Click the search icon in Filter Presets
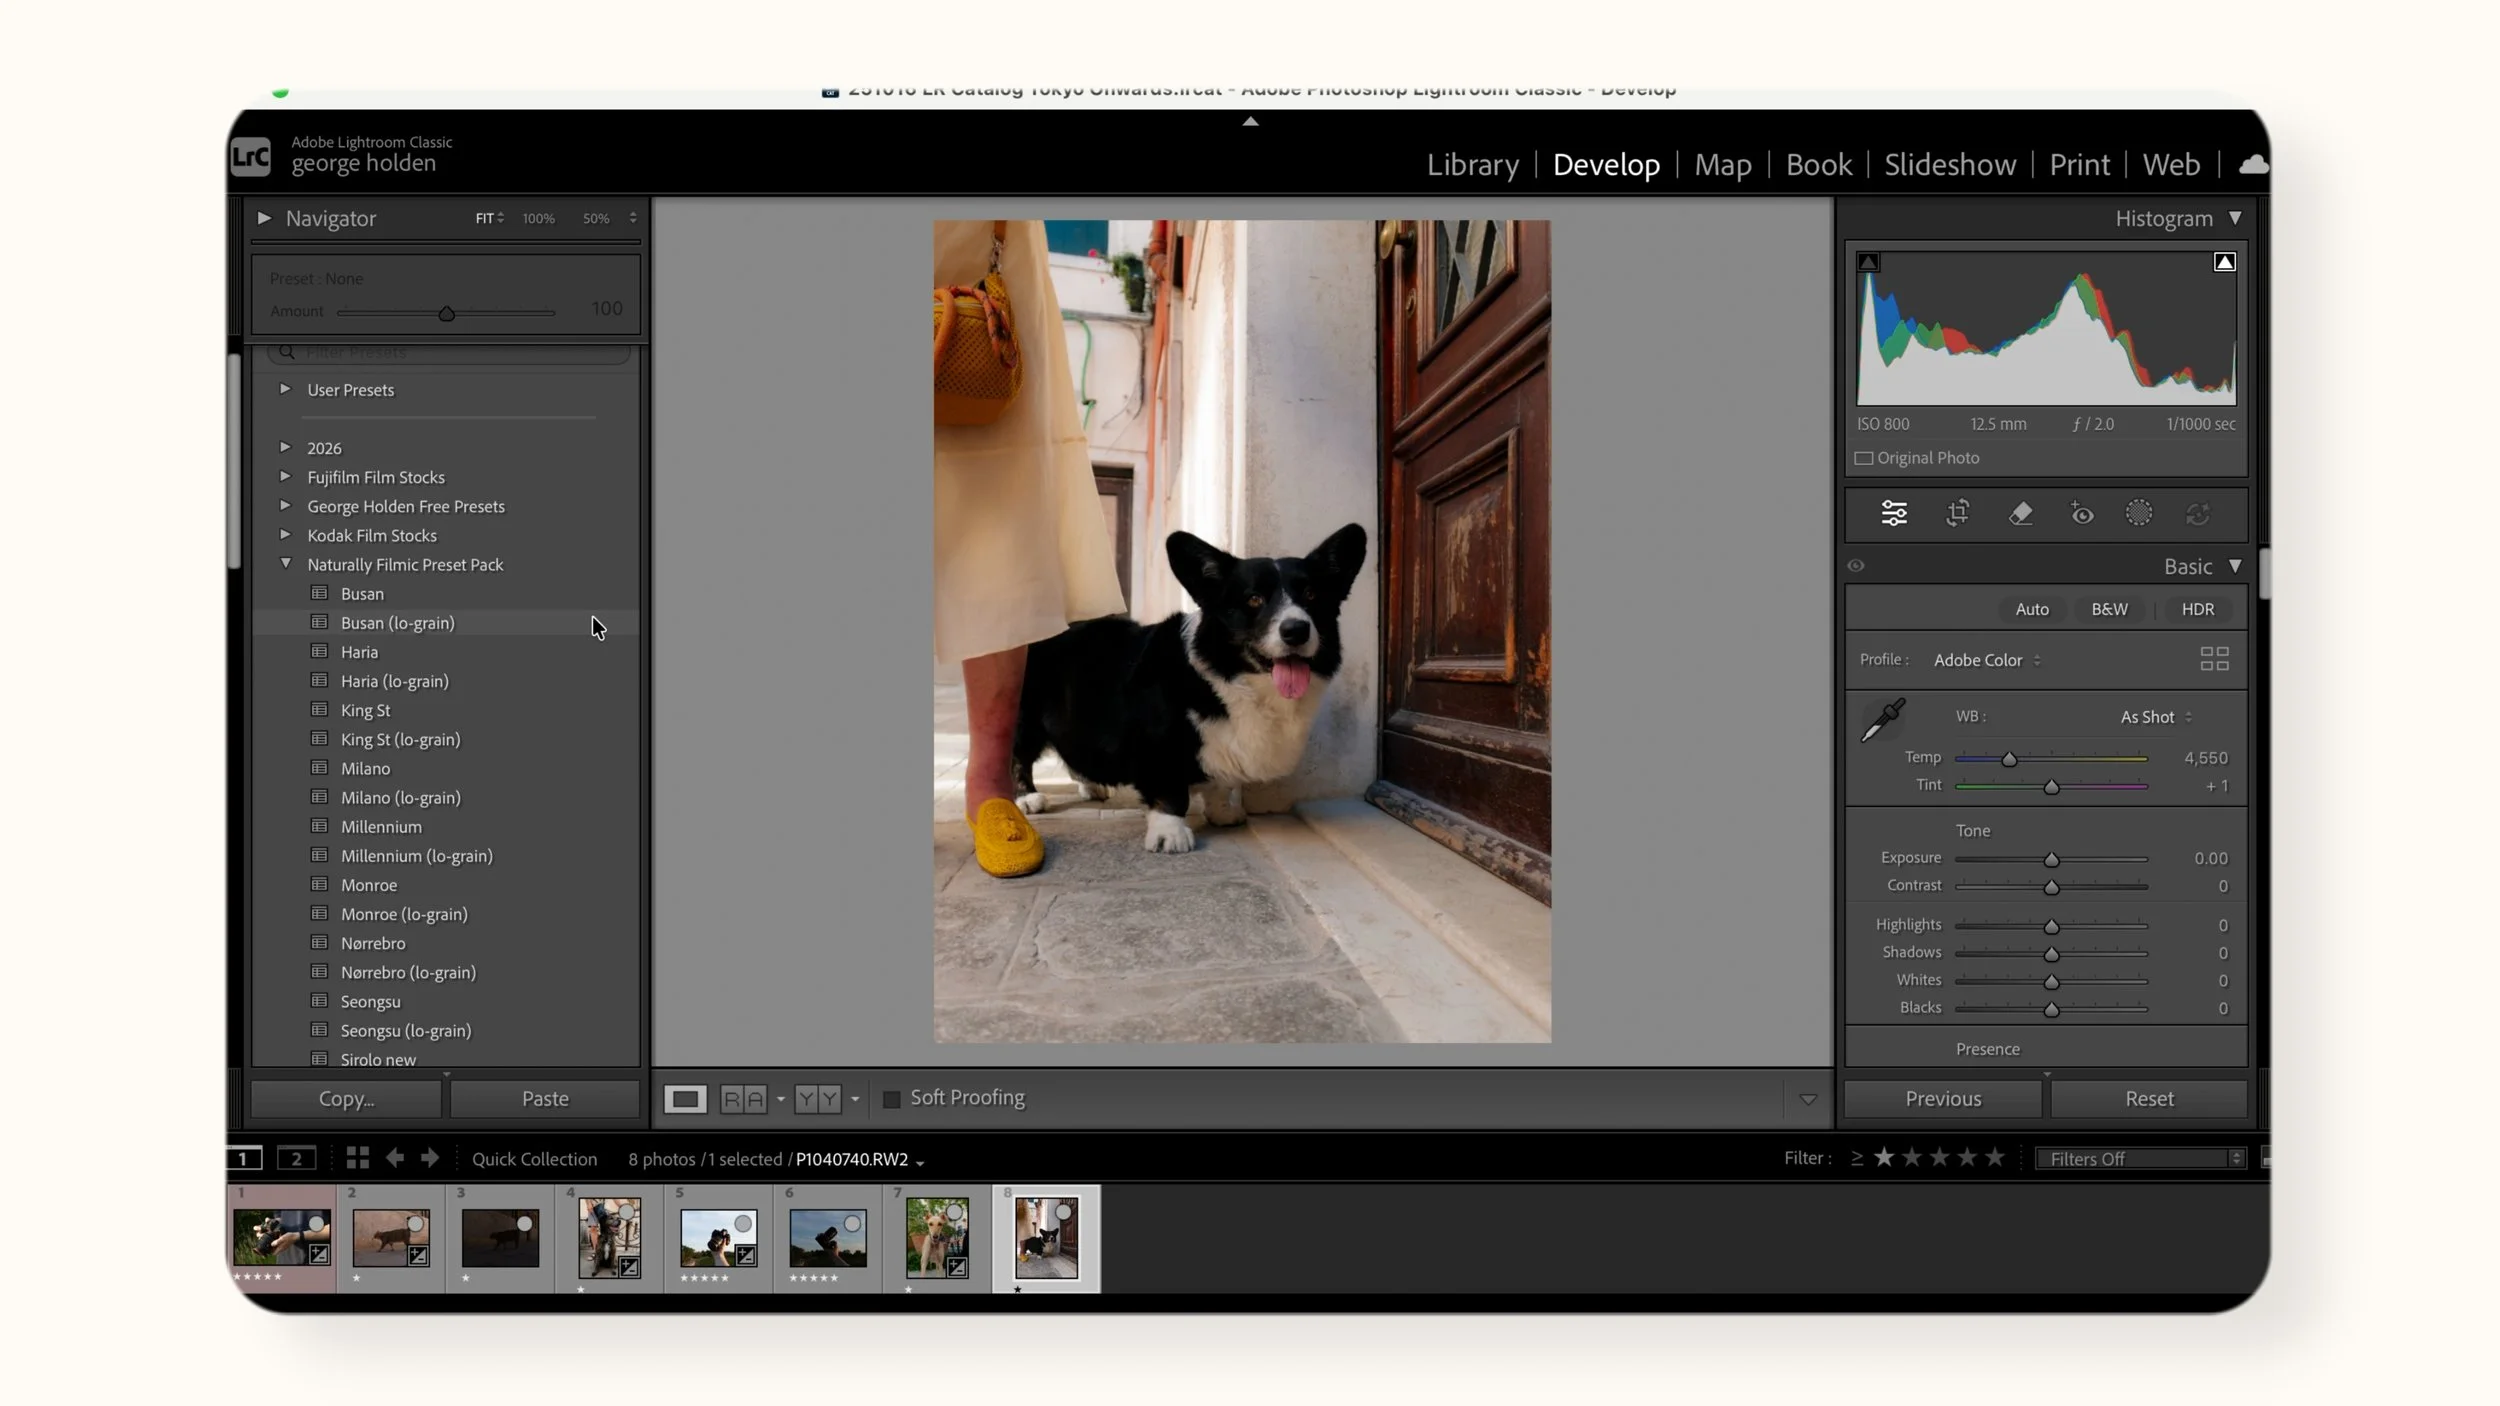The height and width of the screenshot is (1406, 2500). tap(287, 352)
